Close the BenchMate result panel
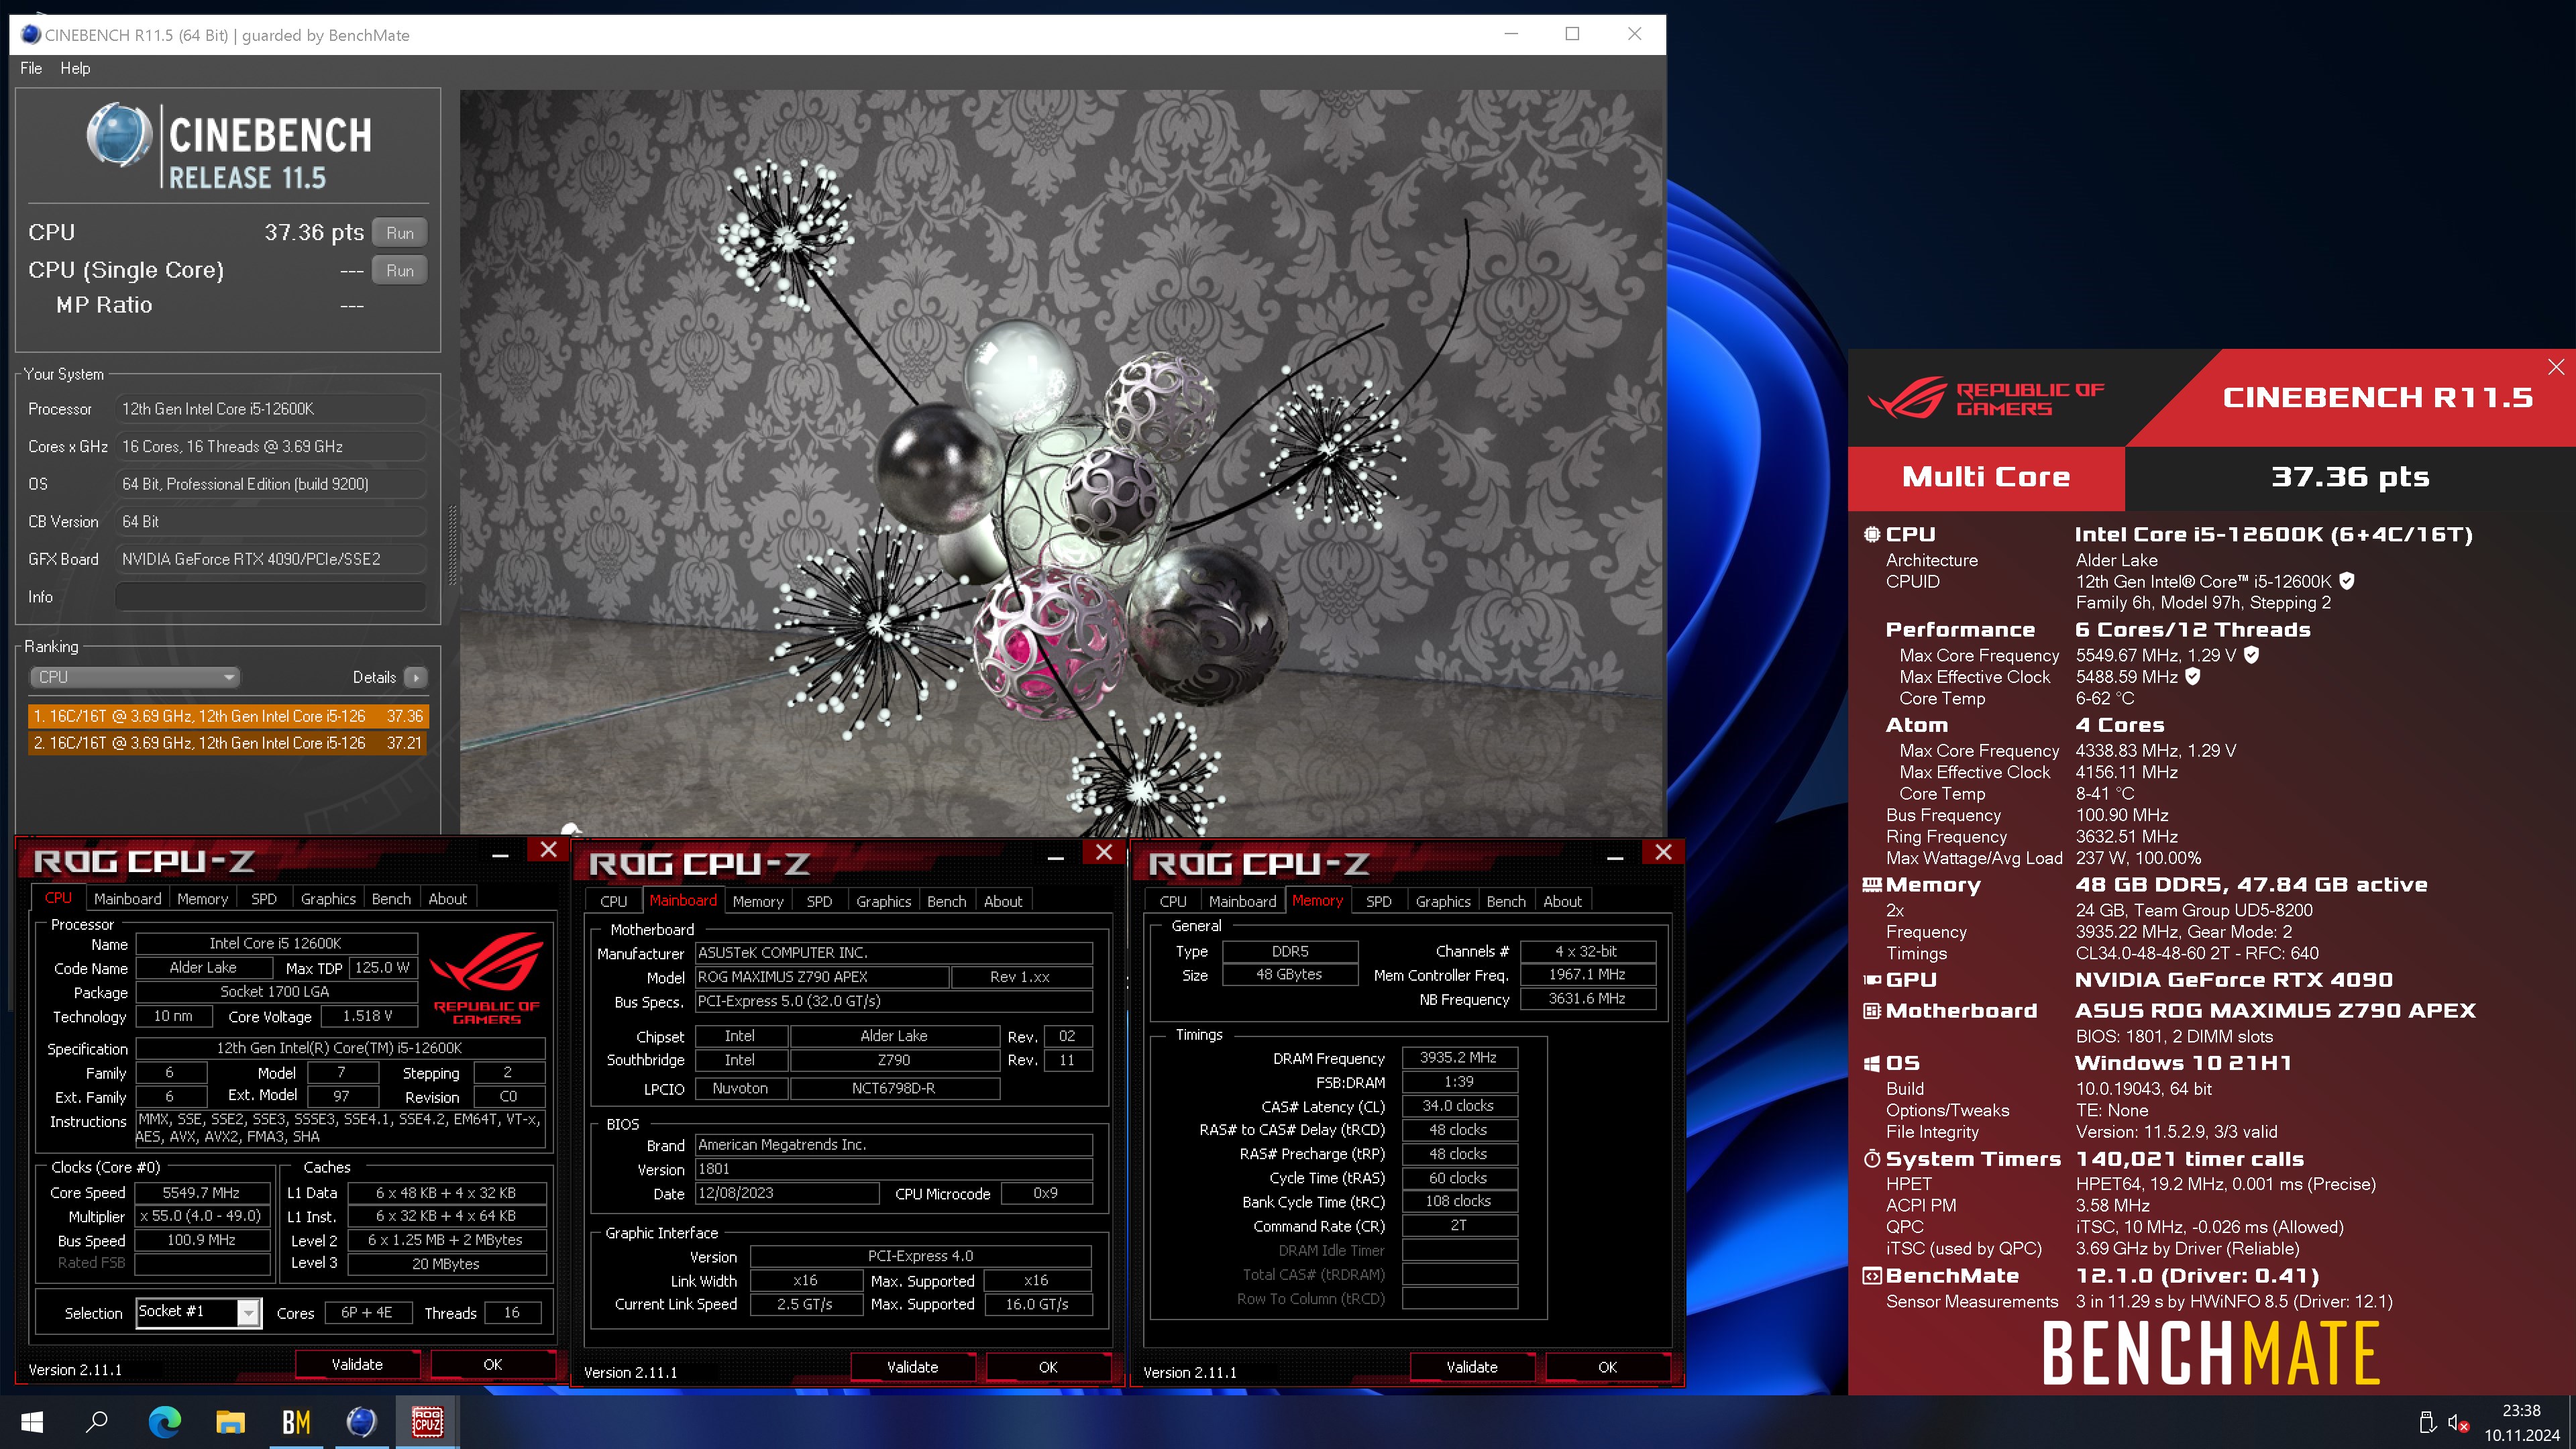The height and width of the screenshot is (1449, 2576). [2556, 367]
